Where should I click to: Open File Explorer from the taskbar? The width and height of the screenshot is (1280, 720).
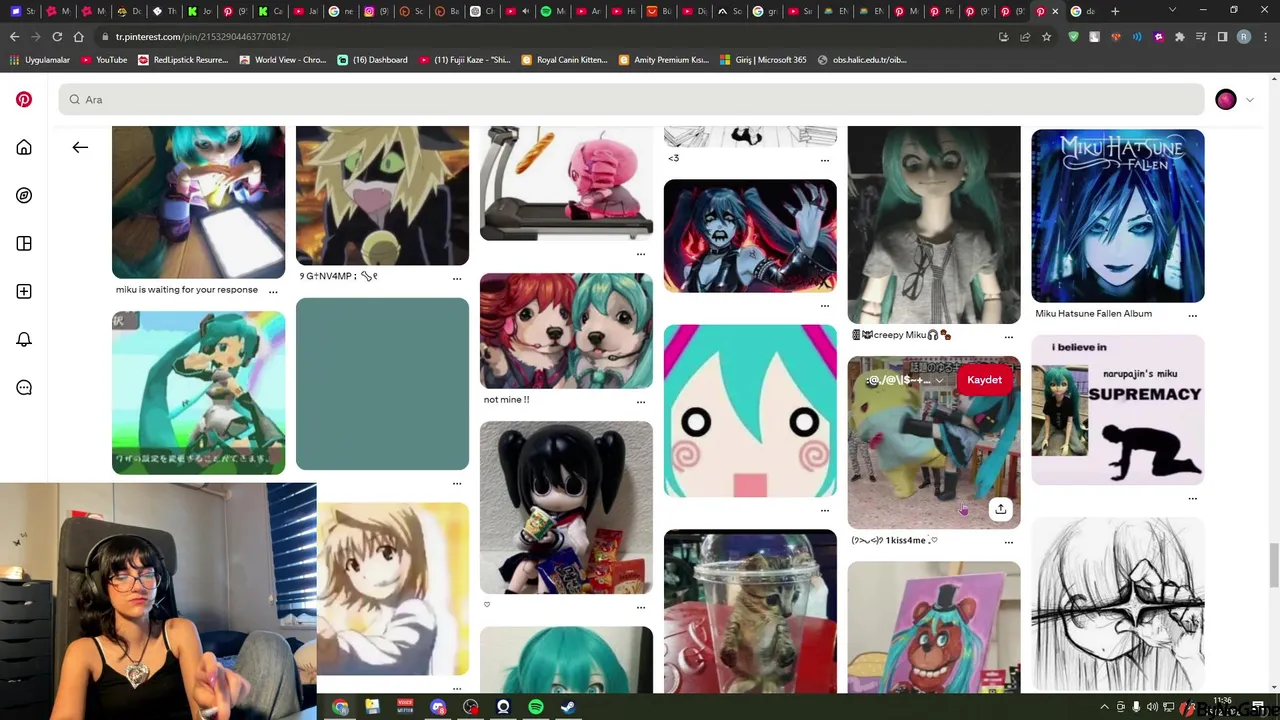372,707
